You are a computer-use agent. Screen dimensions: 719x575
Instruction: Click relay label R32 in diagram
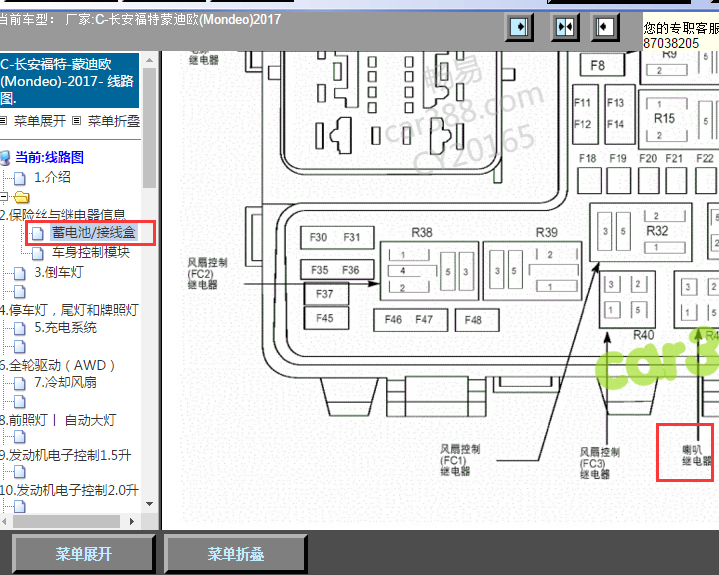(x=657, y=231)
